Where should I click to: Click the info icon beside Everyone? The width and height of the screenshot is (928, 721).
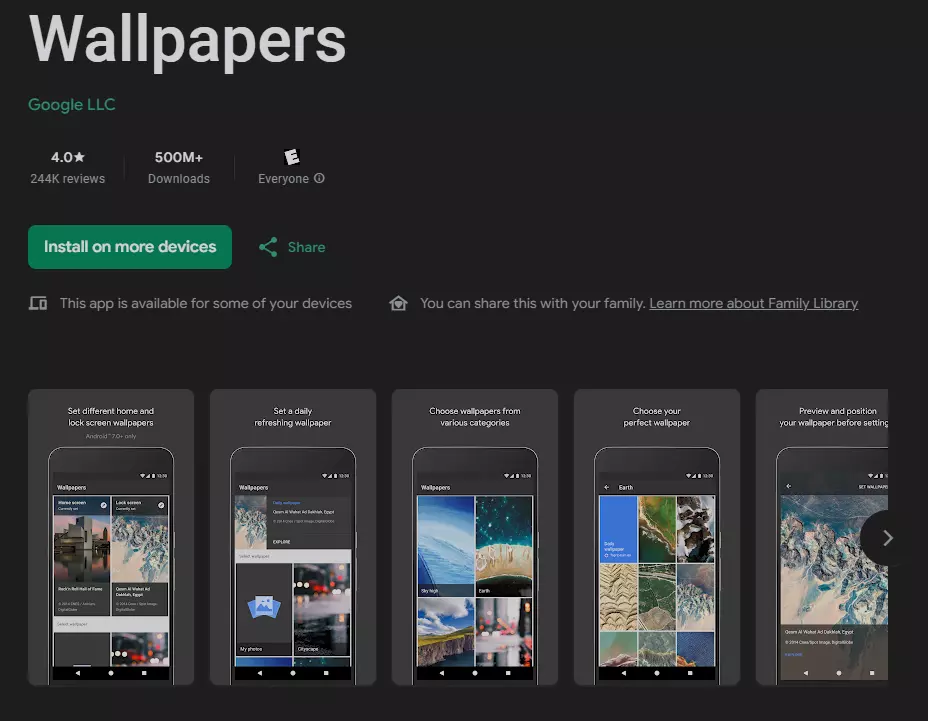click(x=320, y=179)
